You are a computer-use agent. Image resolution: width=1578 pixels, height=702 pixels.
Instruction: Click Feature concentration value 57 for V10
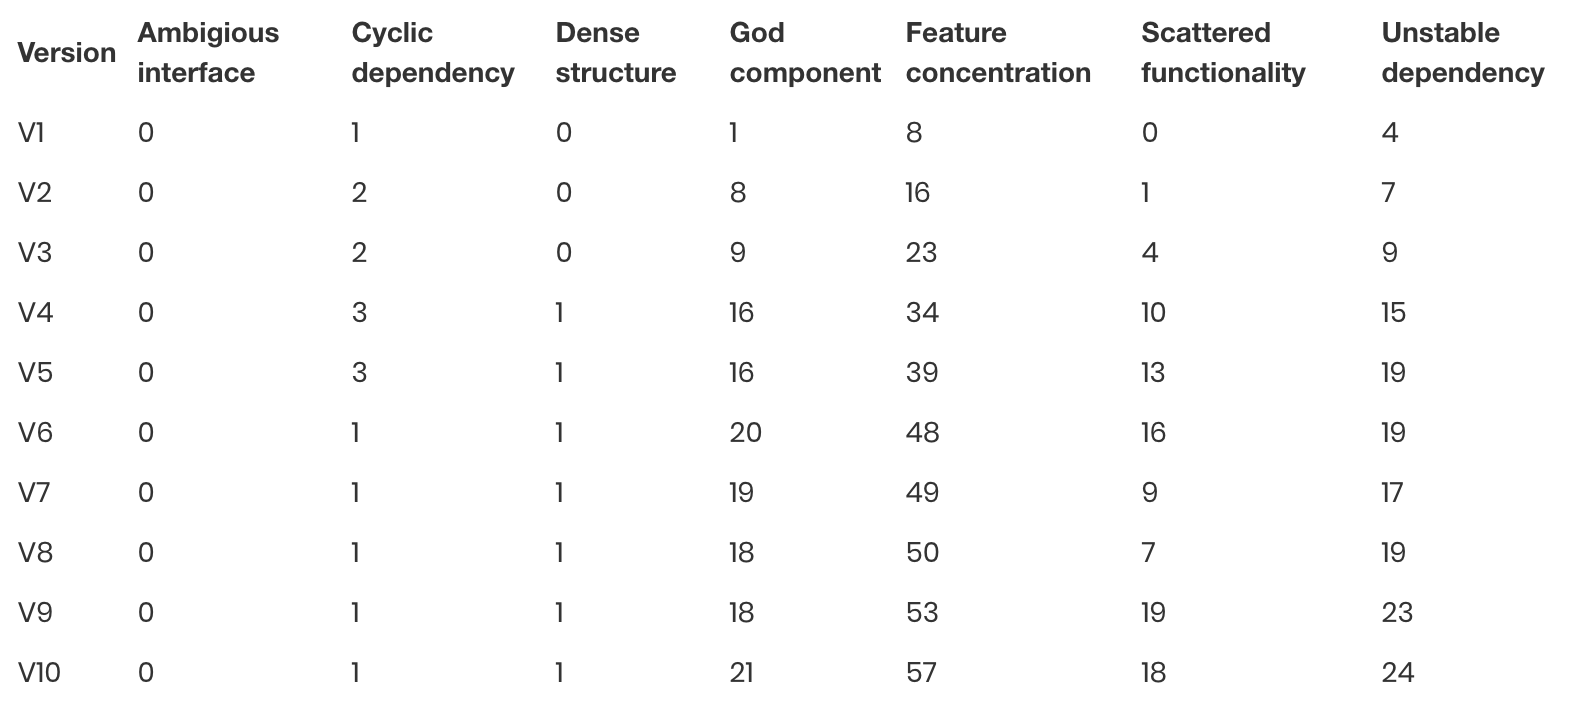[x=921, y=673]
